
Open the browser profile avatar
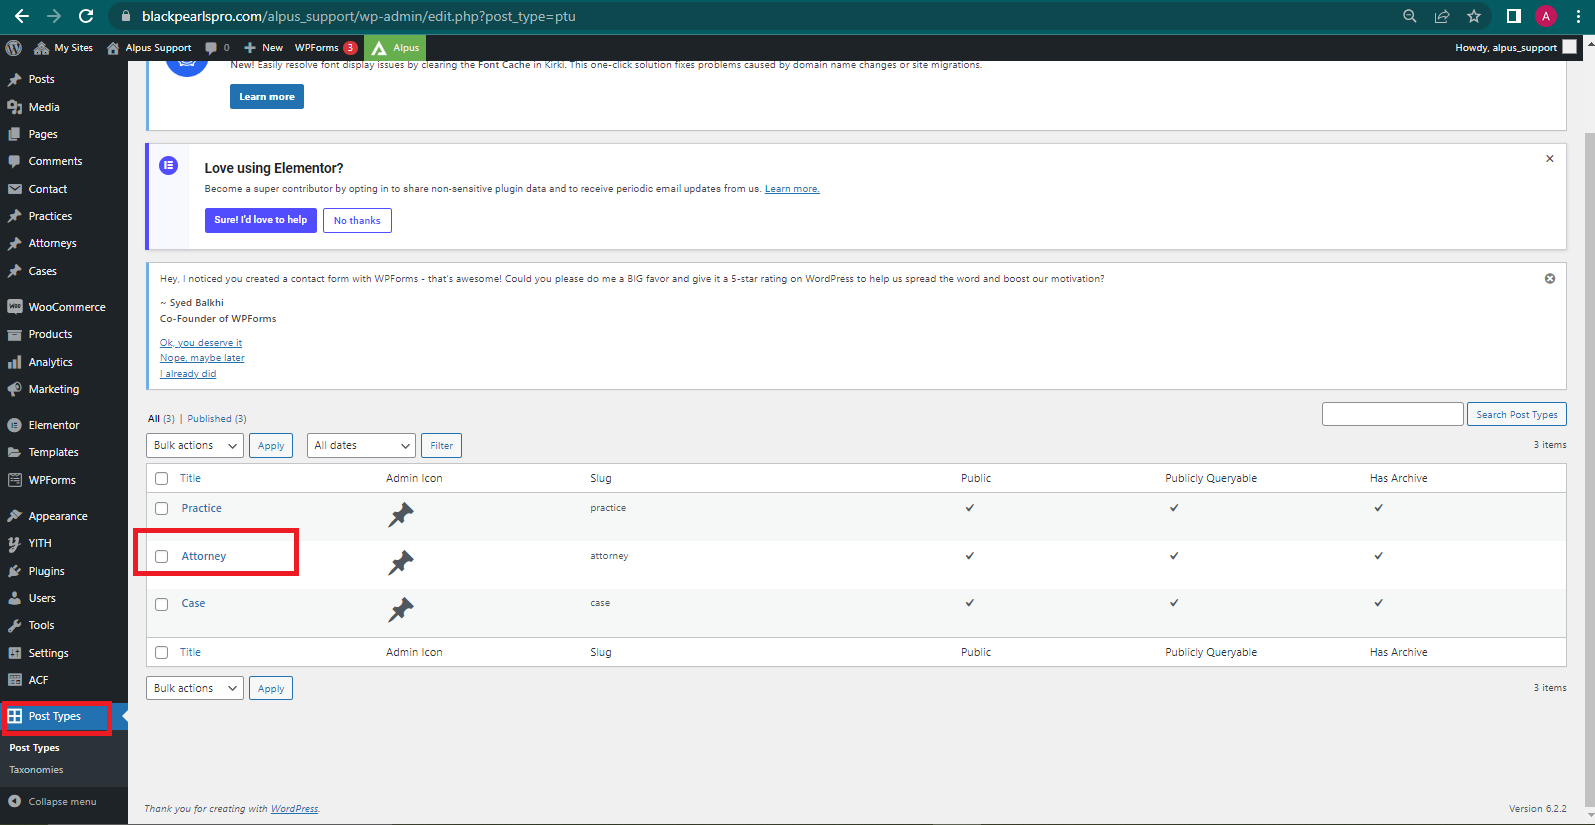1546,16
